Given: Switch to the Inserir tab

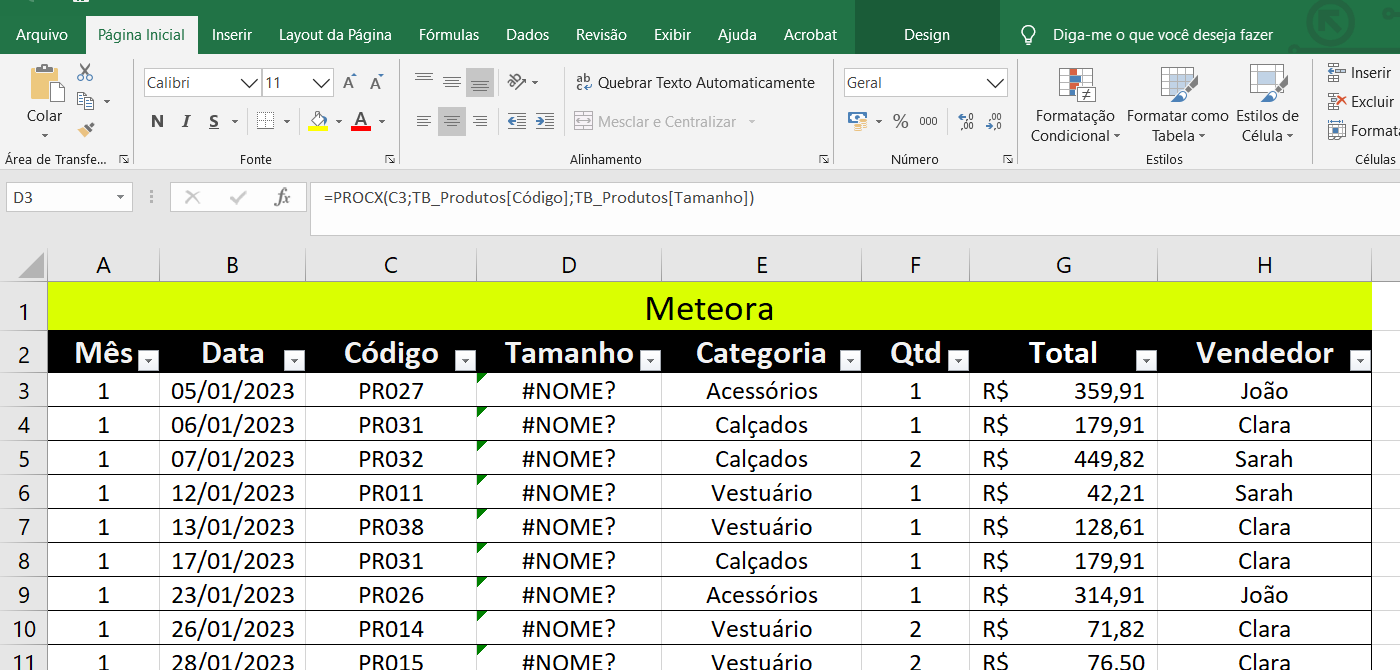Looking at the screenshot, I should tap(232, 35).
